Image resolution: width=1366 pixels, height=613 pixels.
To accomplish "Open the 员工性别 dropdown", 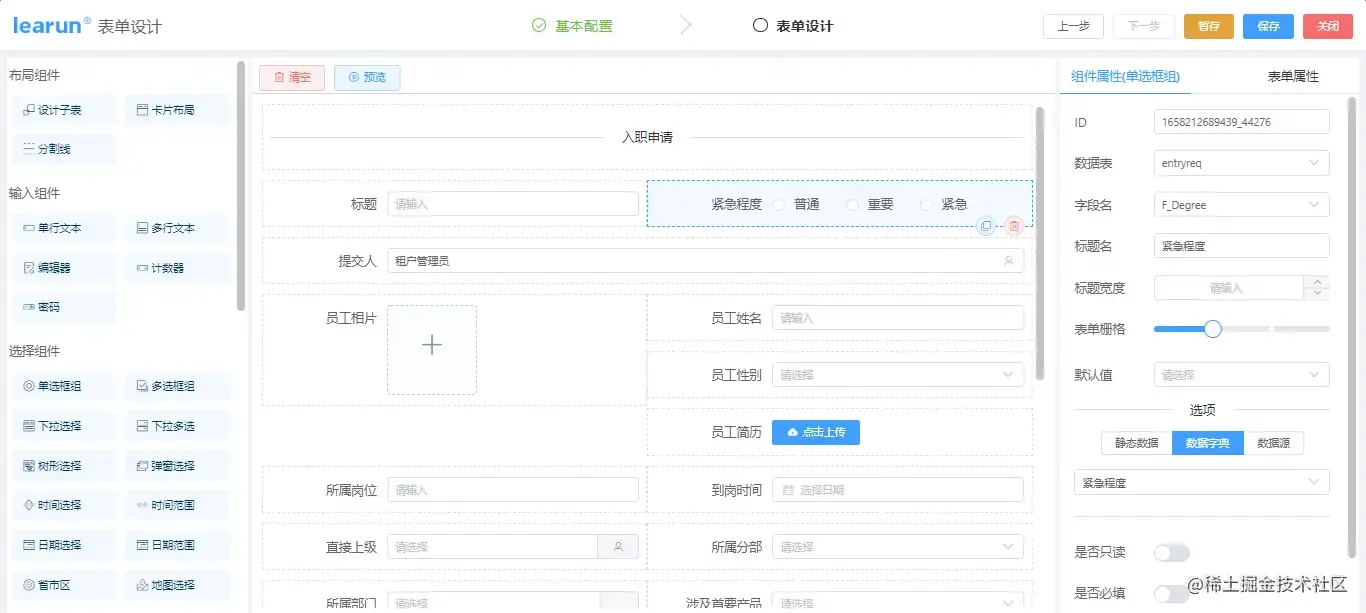I will tap(898, 375).
